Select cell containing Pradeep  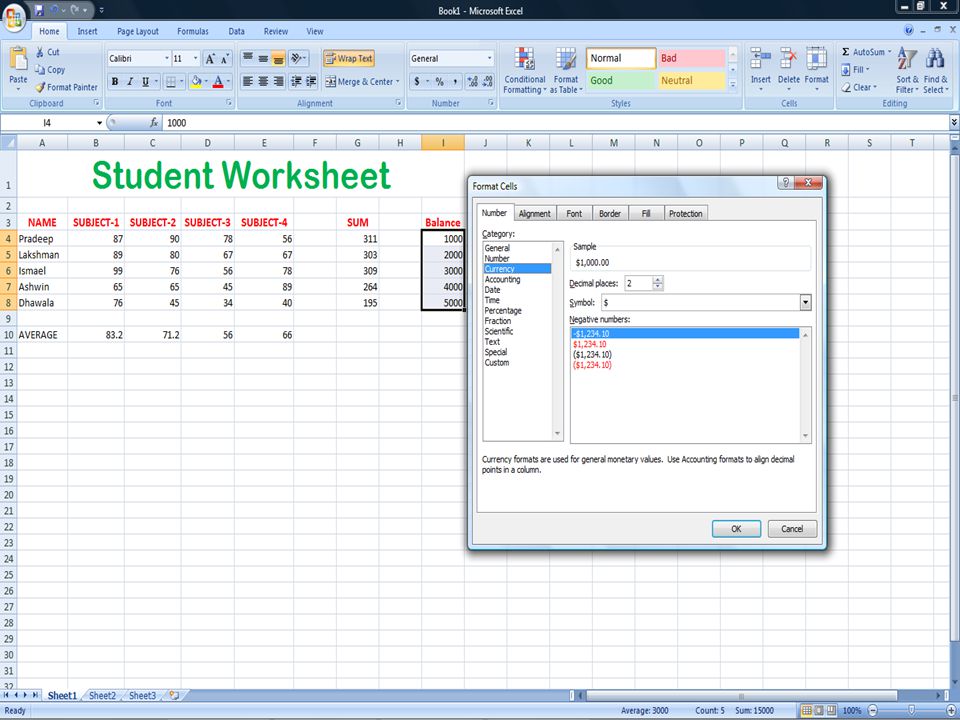click(x=42, y=239)
